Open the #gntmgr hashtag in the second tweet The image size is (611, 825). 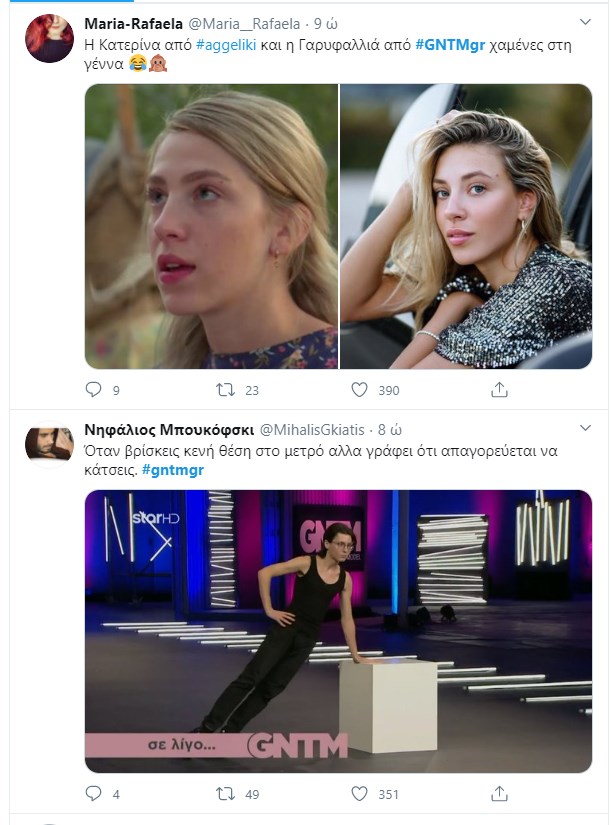pyautogui.click(x=173, y=471)
